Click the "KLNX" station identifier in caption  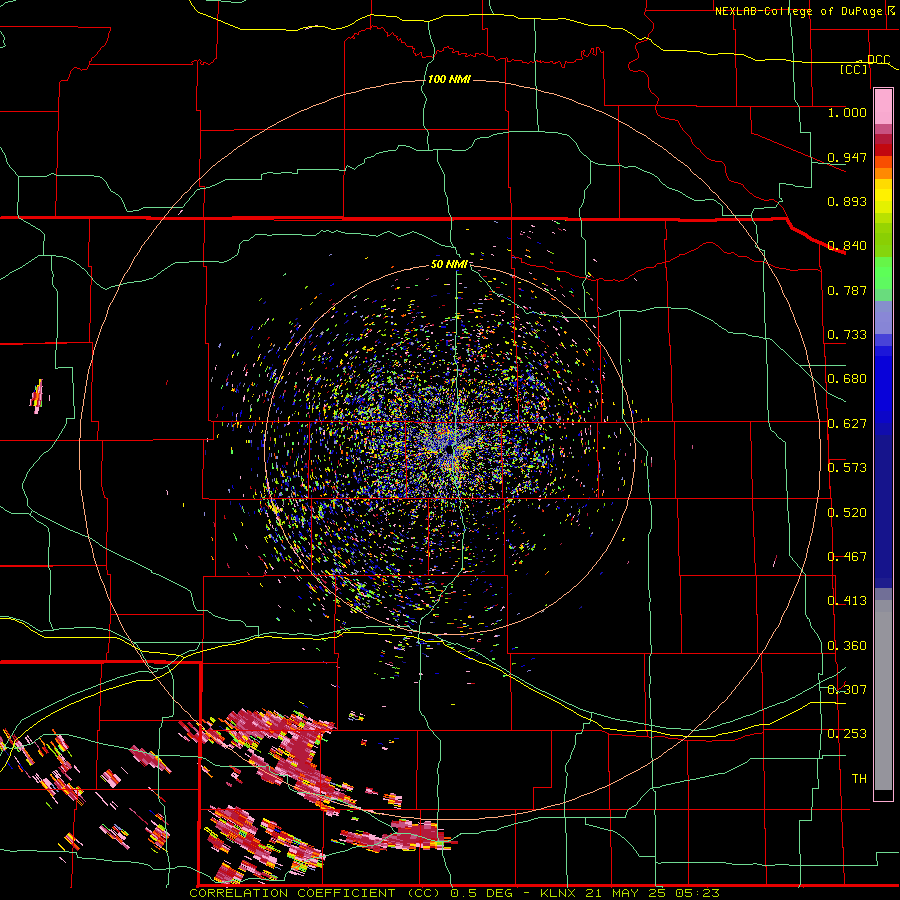click(558, 893)
